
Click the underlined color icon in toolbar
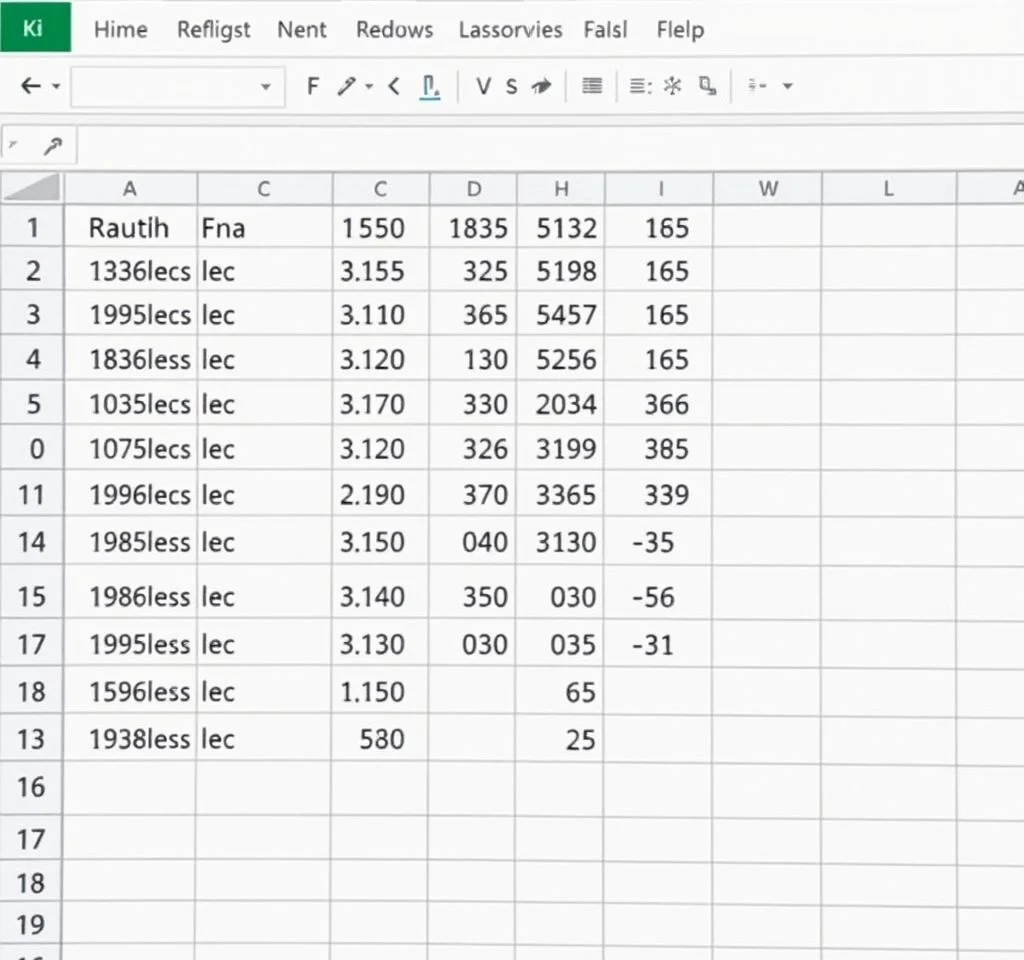(x=431, y=88)
